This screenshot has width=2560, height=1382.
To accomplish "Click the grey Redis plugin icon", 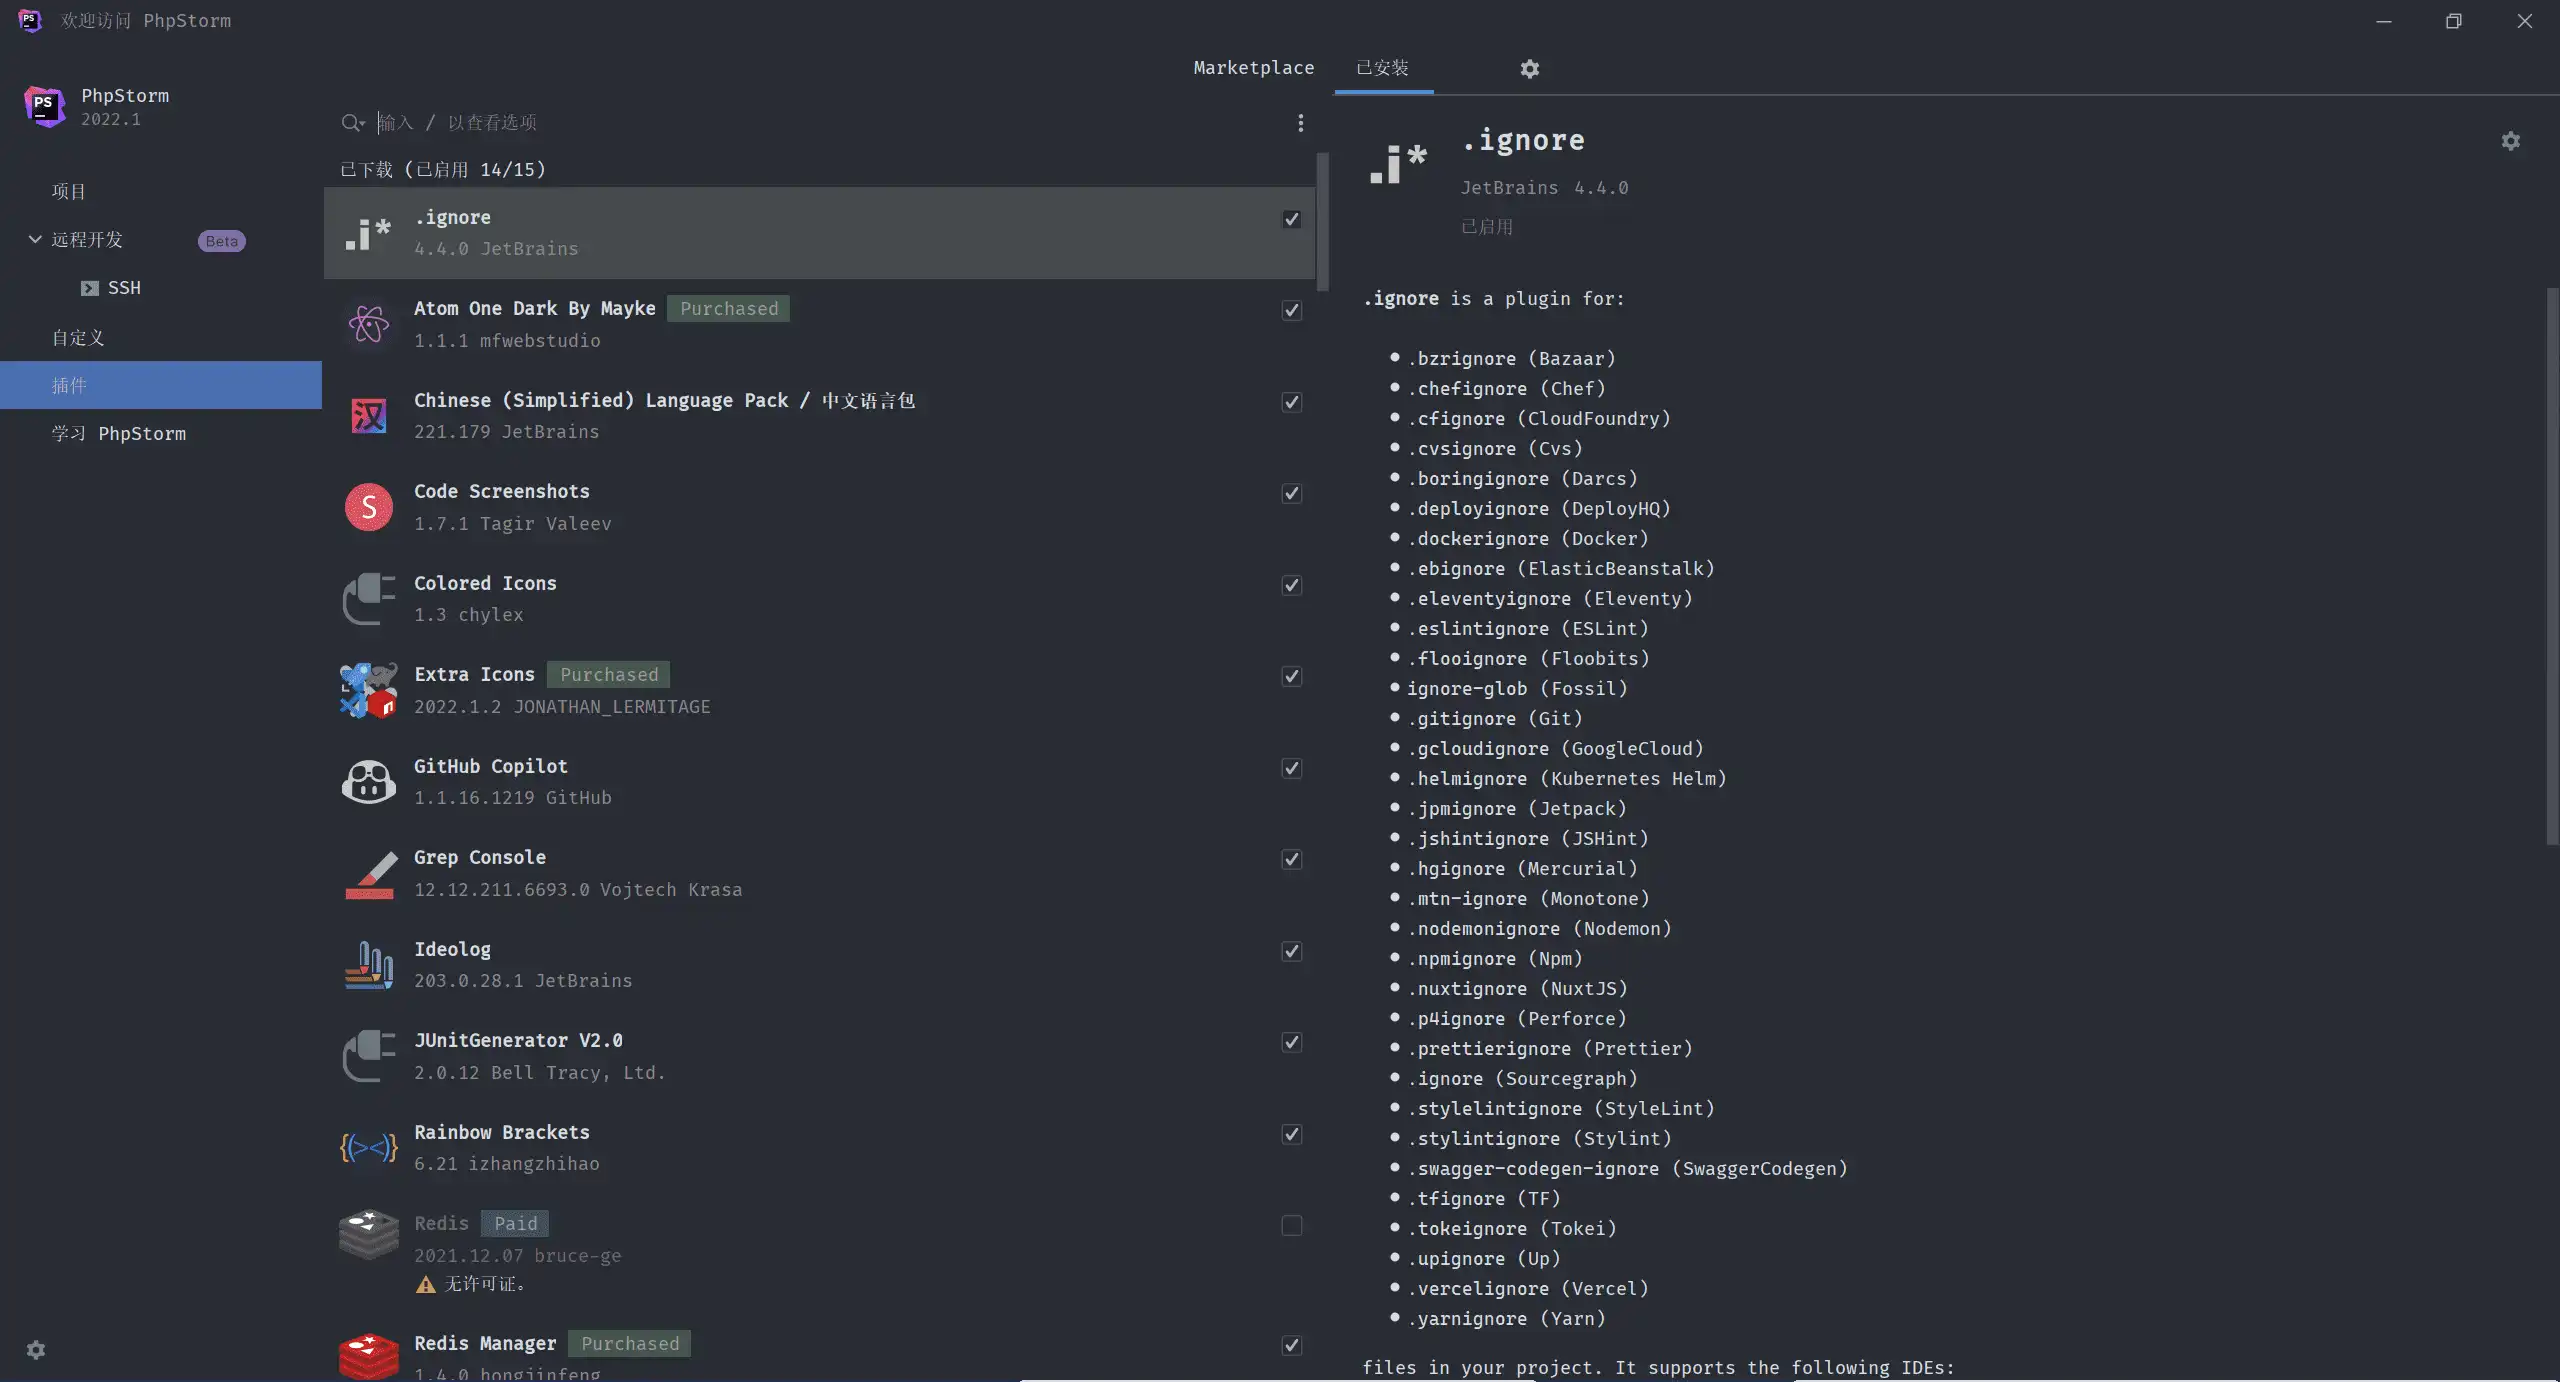I will click(369, 1234).
